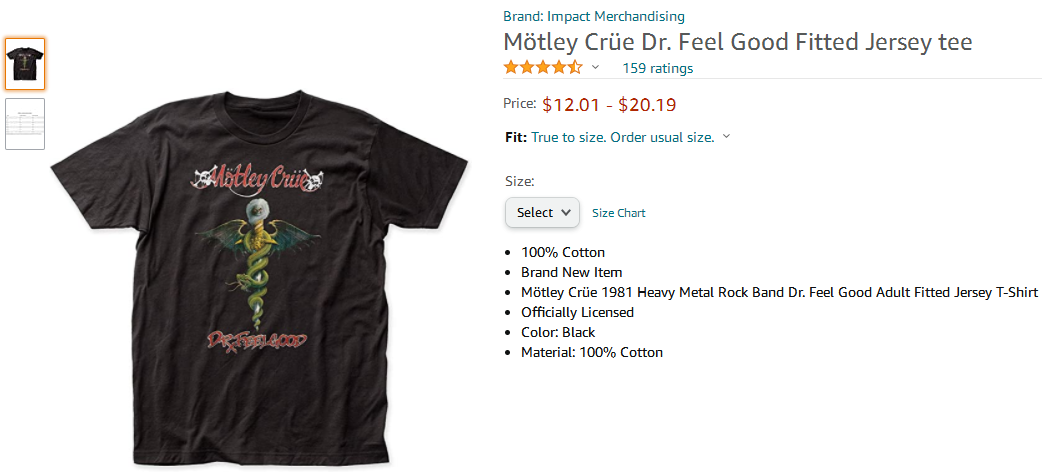Open the Size Chart link

[x=619, y=213]
